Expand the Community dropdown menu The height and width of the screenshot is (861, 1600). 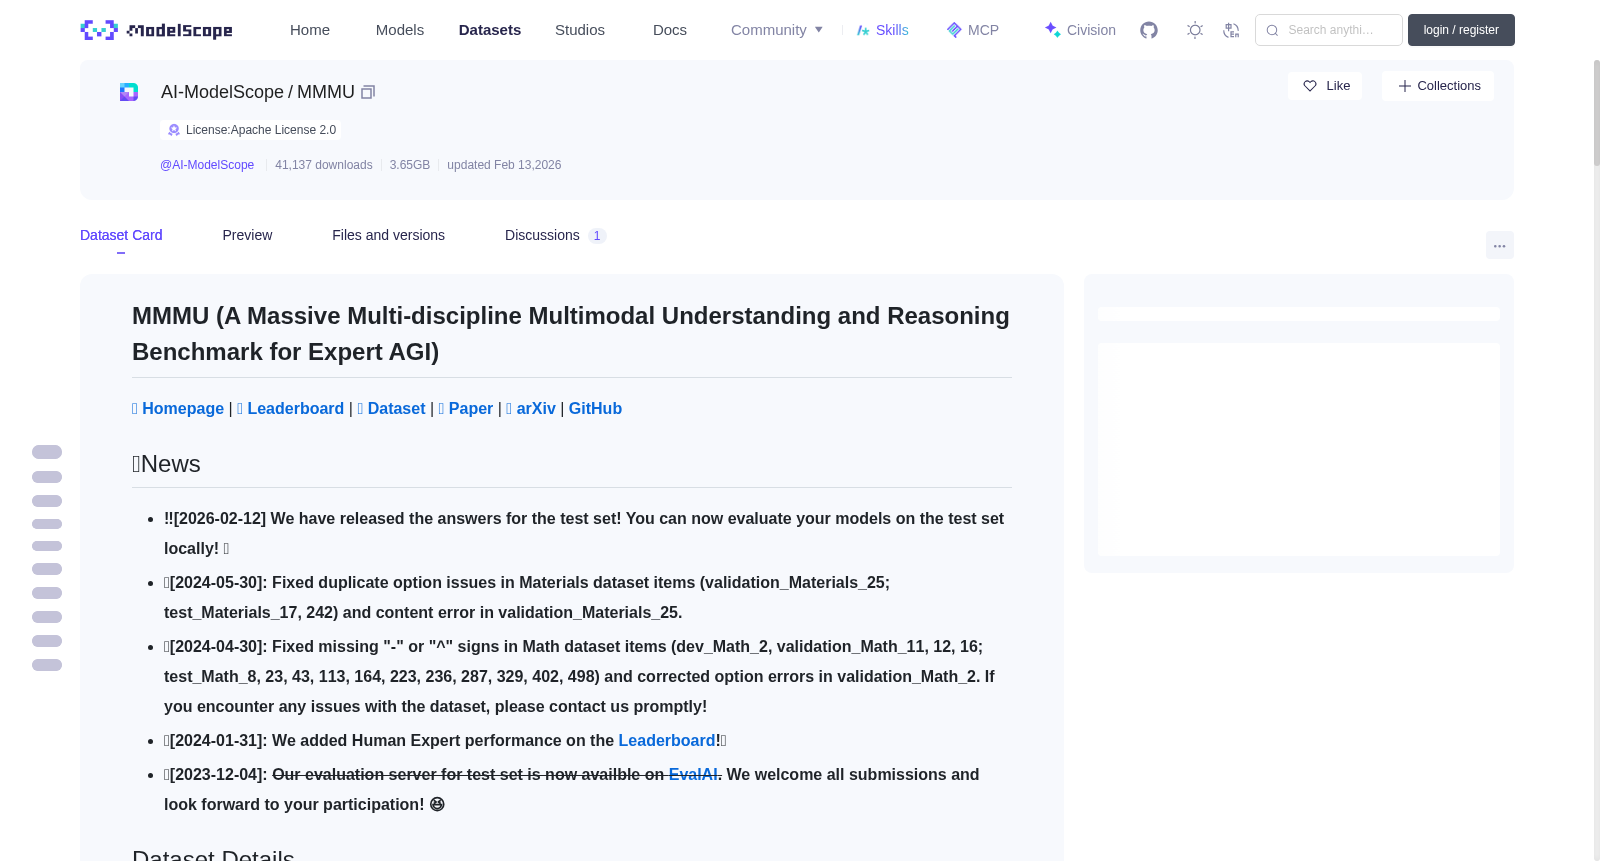[x=777, y=30]
